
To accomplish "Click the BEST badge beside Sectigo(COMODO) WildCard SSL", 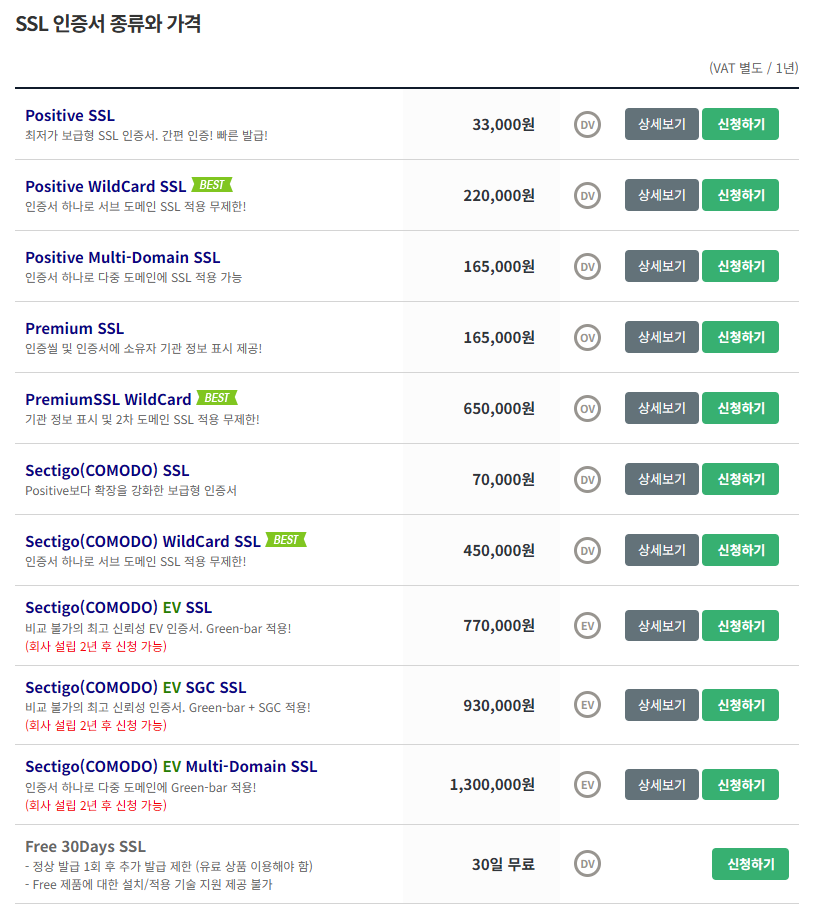I will 286,540.
